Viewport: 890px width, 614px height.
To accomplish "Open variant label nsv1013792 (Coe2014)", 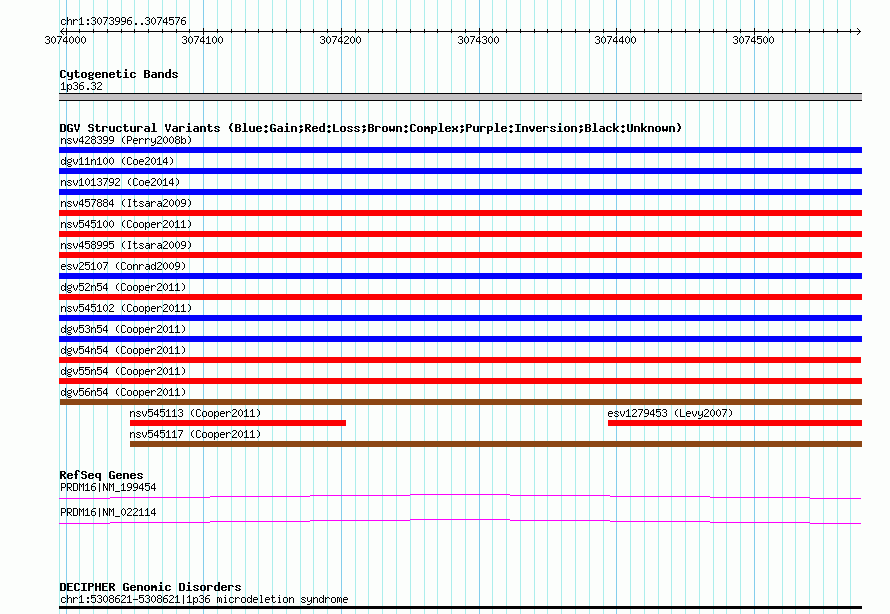I will pyautogui.click(x=120, y=182).
